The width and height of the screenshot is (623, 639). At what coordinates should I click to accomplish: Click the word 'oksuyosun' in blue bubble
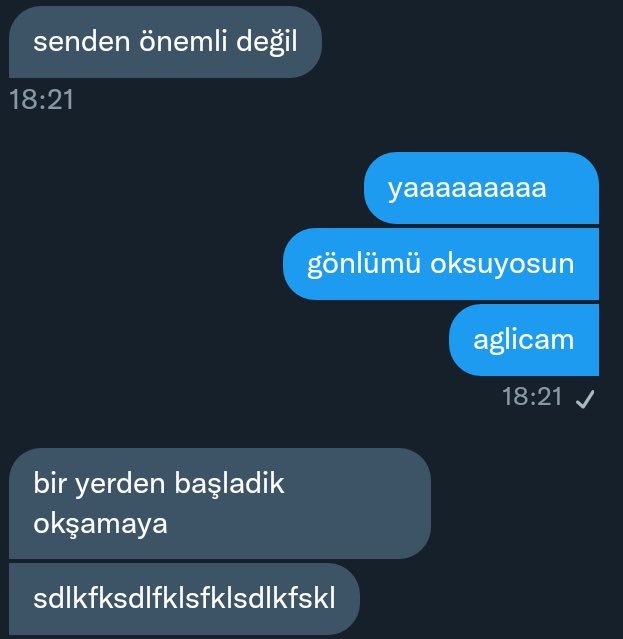502,264
